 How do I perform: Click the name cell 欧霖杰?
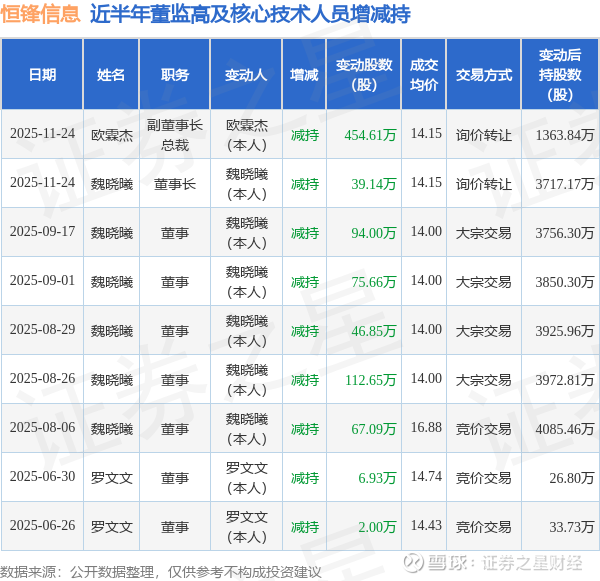coord(112,135)
